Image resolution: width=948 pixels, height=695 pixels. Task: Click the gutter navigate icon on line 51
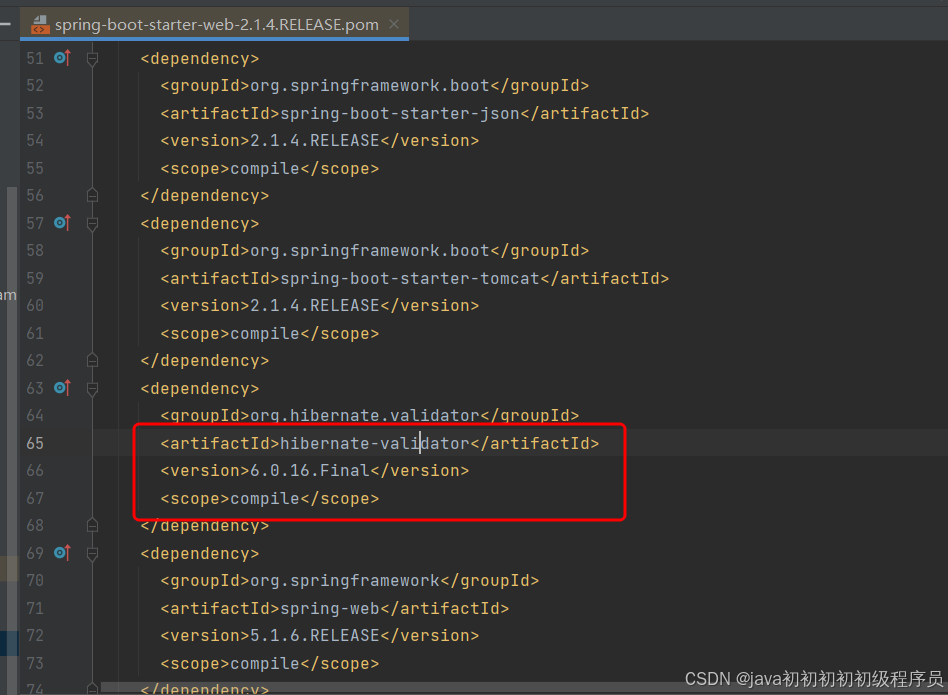click(x=62, y=58)
